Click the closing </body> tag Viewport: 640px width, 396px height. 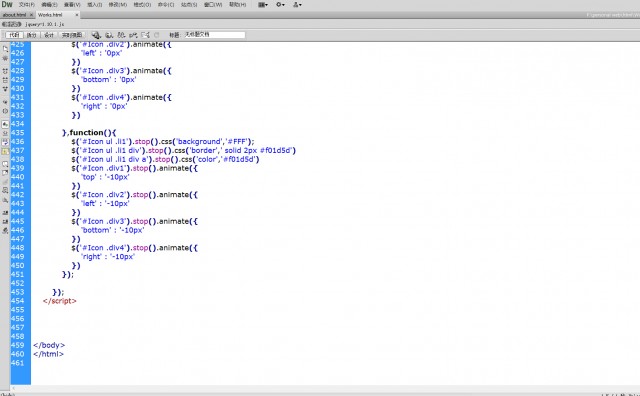click(x=49, y=345)
